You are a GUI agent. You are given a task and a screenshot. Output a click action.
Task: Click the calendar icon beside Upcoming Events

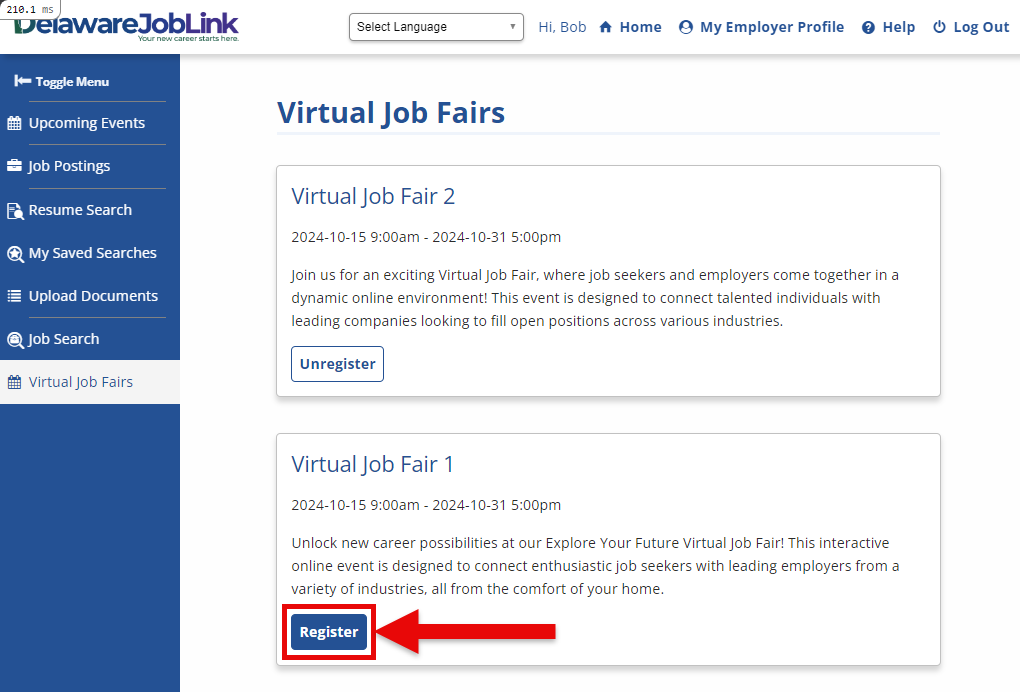(14, 124)
